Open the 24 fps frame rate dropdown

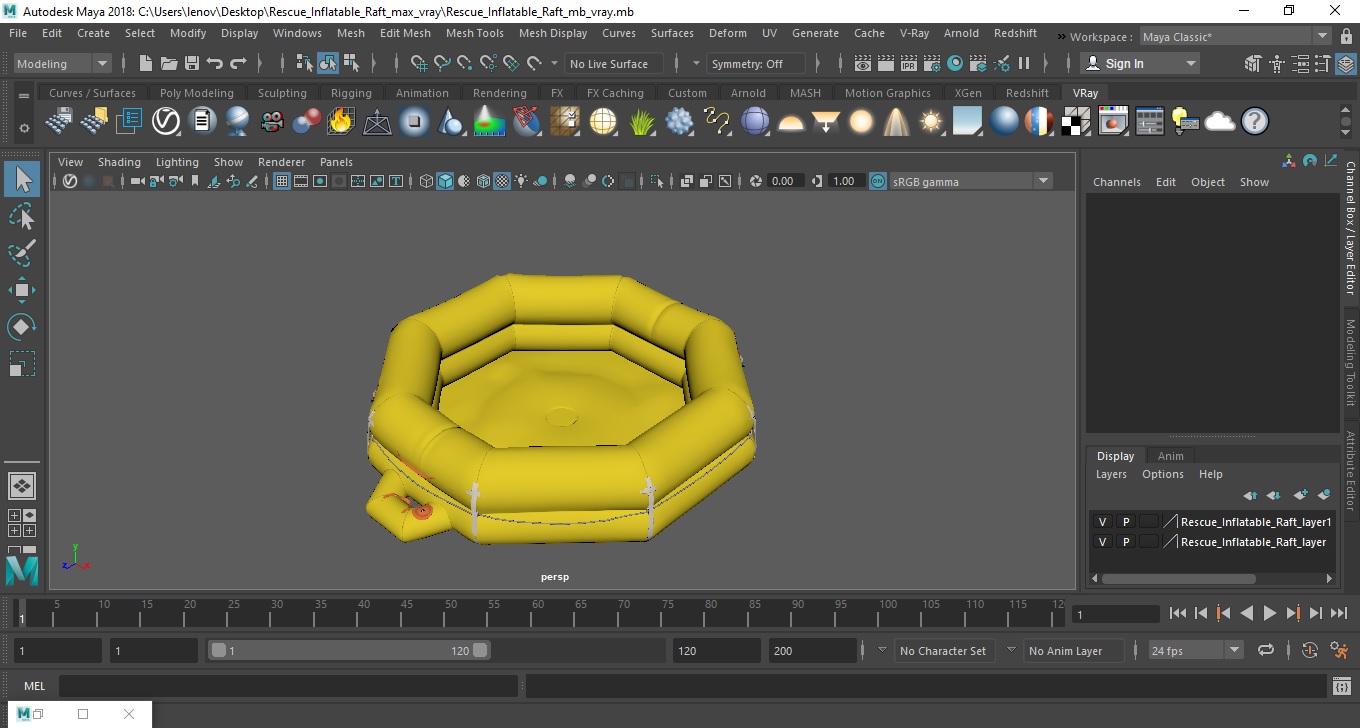[x=1195, y=650]
